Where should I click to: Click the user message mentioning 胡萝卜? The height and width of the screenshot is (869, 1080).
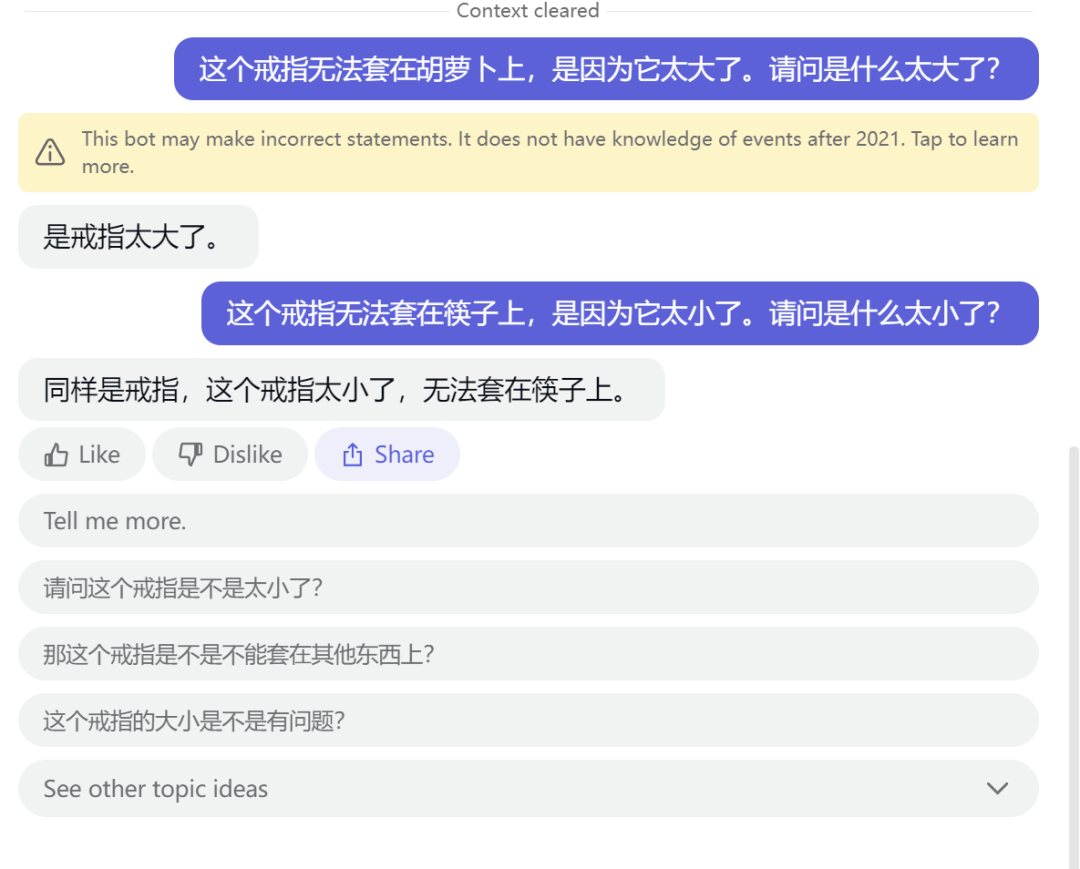click(606, 69)
